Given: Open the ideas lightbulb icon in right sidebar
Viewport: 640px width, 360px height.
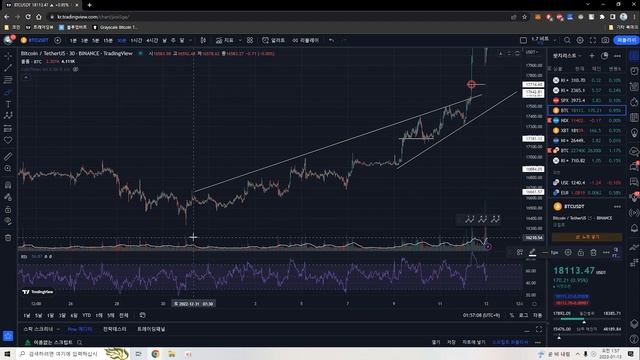Looking at the screenshot, I should tap(634, 133).
